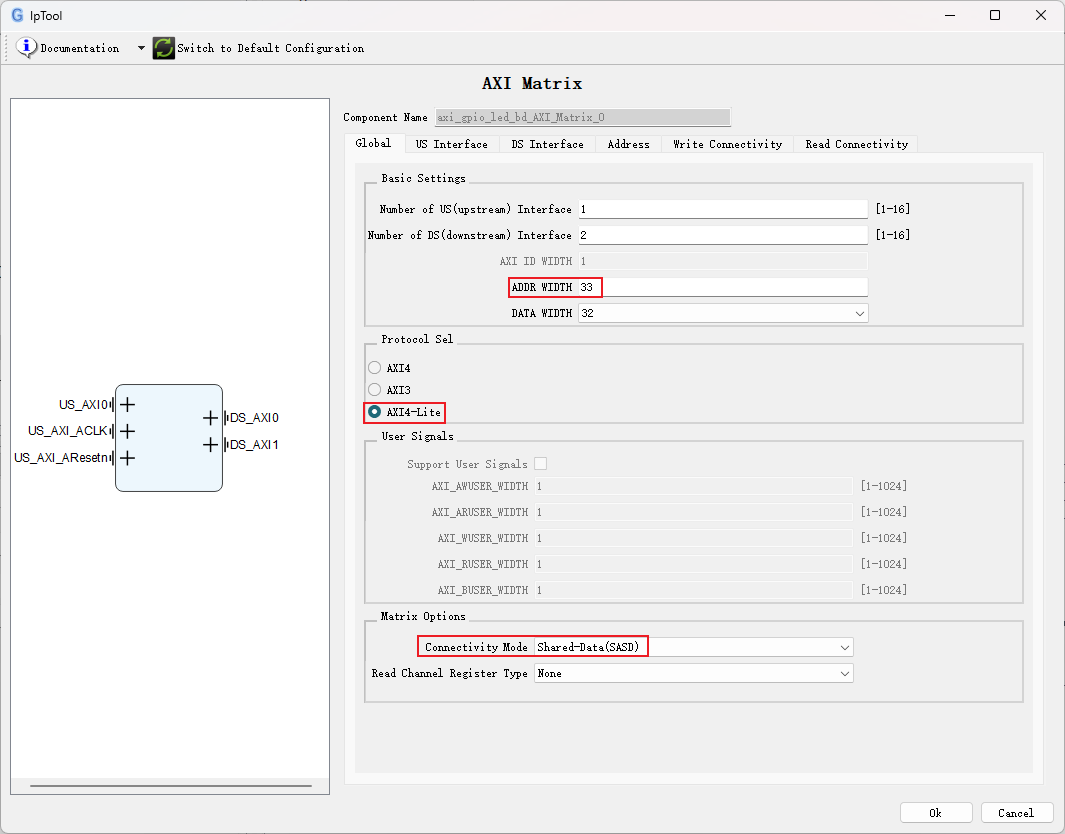Viewport: 1065px width, 834px height.
Task: Open the Connectivity Mode dropdown
Action: pyautogui.click(x=693, y=647)
